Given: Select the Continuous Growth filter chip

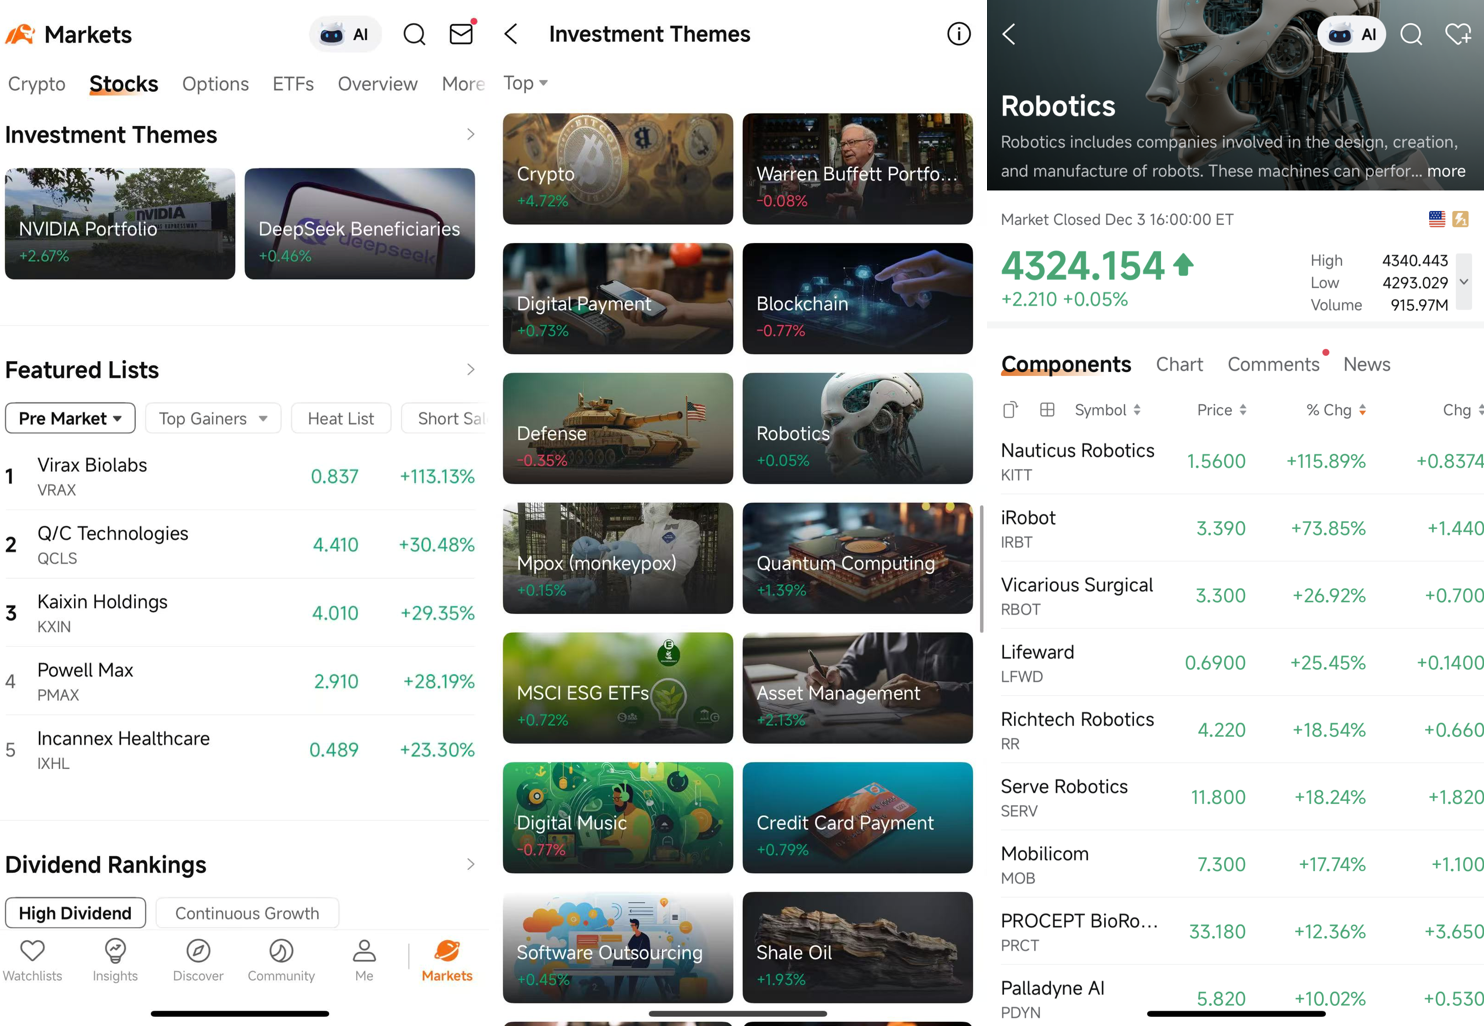Looking at the screenshot, I should coord(247,913).
